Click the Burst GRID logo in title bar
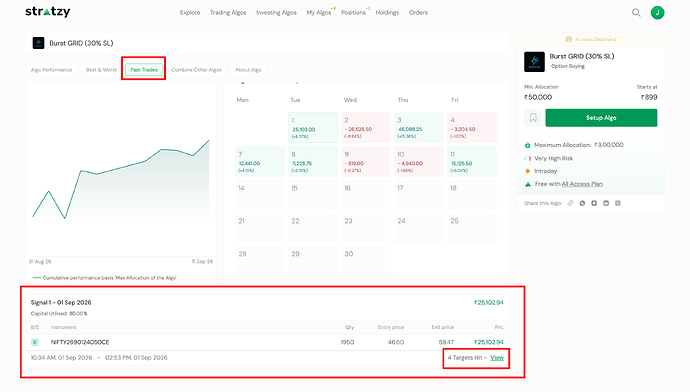This screenshot has height=392, width=690. [x=38, y=43]
